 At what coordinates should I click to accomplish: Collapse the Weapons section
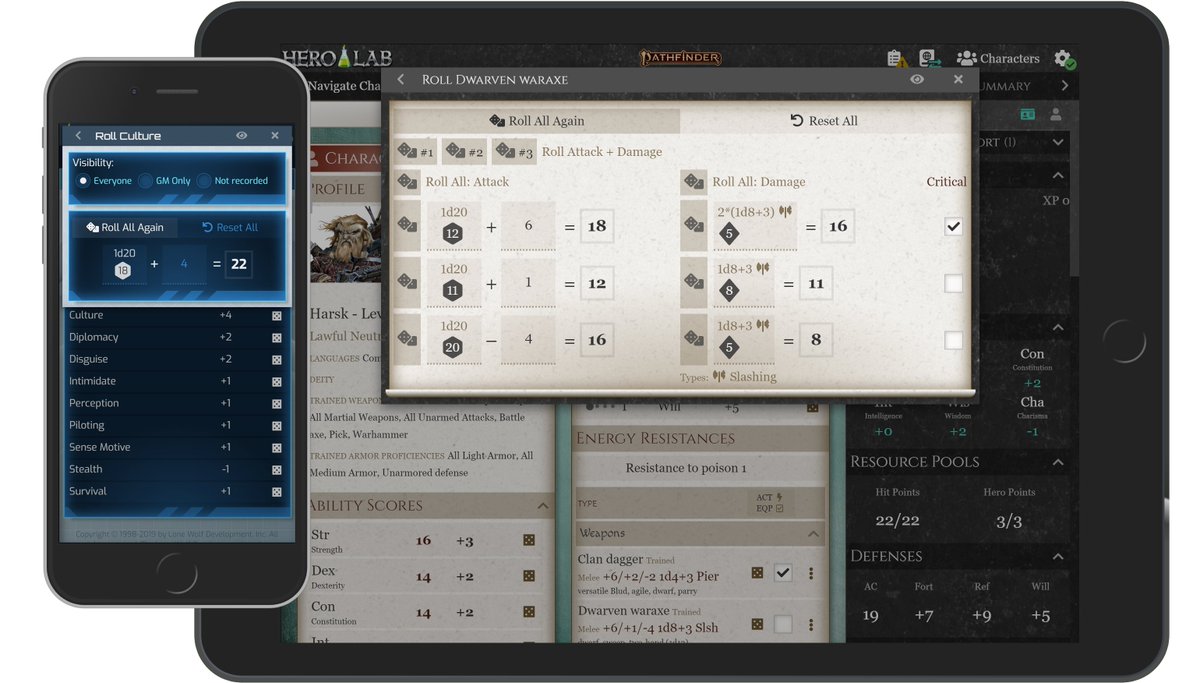coord(814,534)
